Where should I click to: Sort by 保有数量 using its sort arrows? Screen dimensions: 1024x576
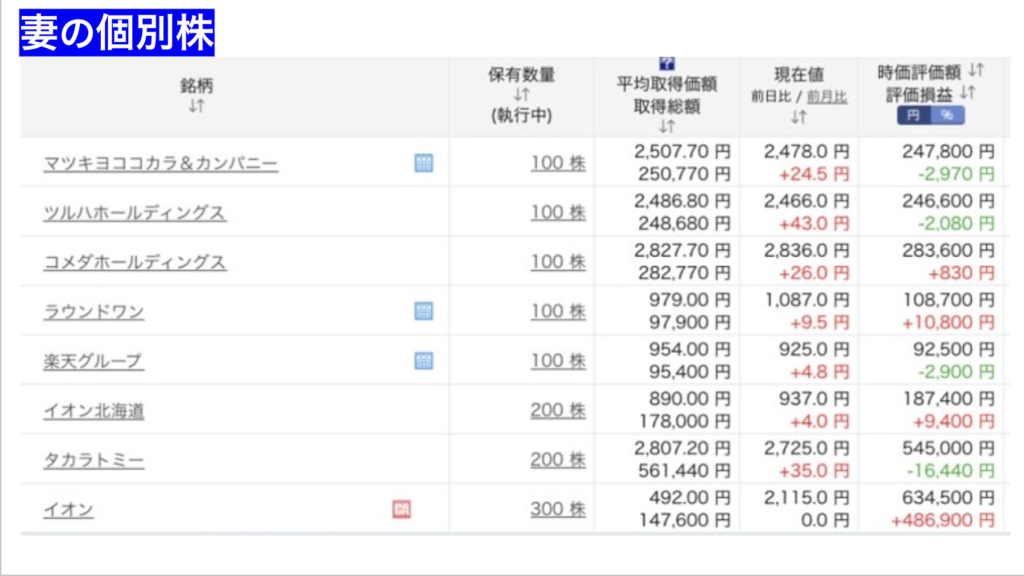(x=521, y=94)
